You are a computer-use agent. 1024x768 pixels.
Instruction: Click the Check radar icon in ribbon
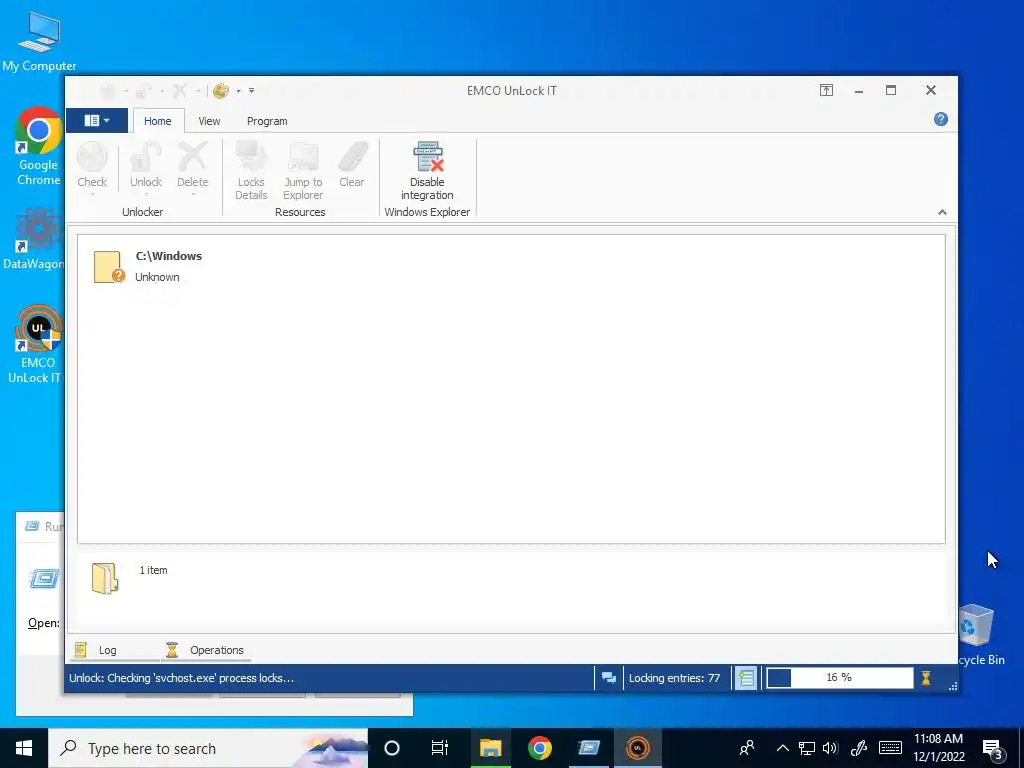(92, 157)
